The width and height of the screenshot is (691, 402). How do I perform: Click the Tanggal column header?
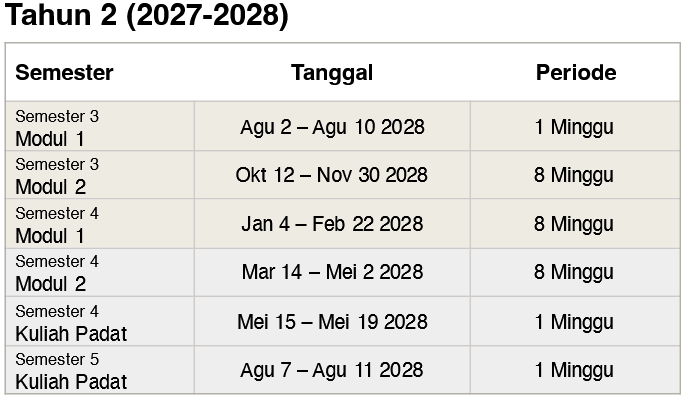[332, 72]
